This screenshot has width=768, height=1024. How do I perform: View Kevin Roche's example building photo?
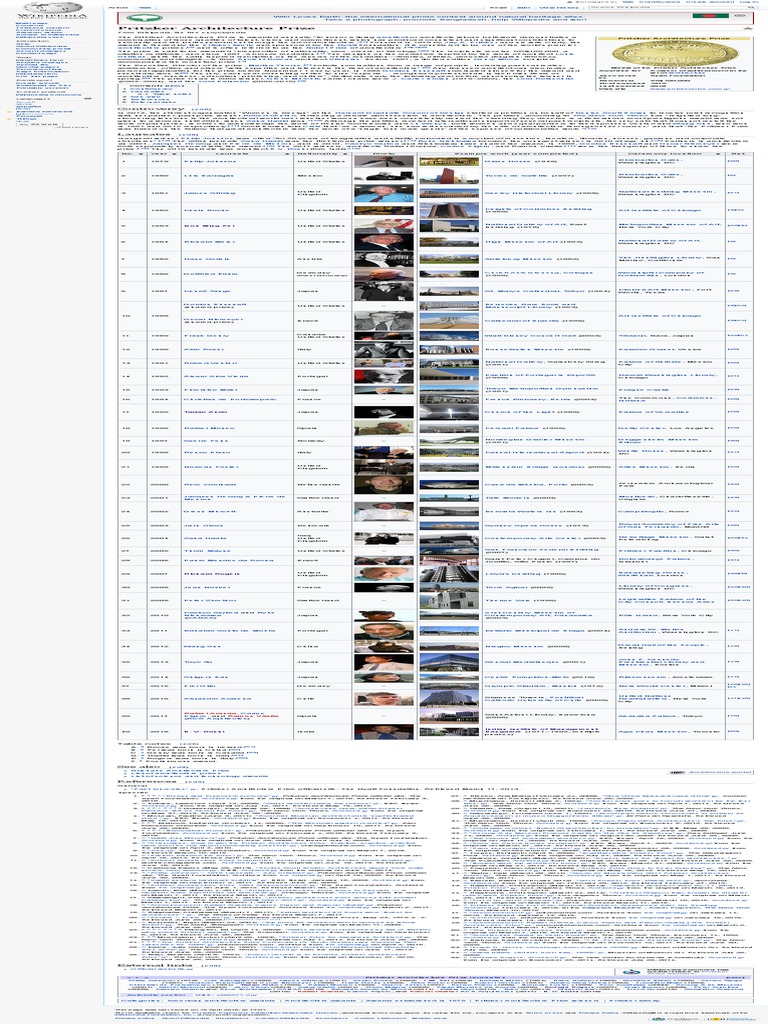[x=449, y=210]
